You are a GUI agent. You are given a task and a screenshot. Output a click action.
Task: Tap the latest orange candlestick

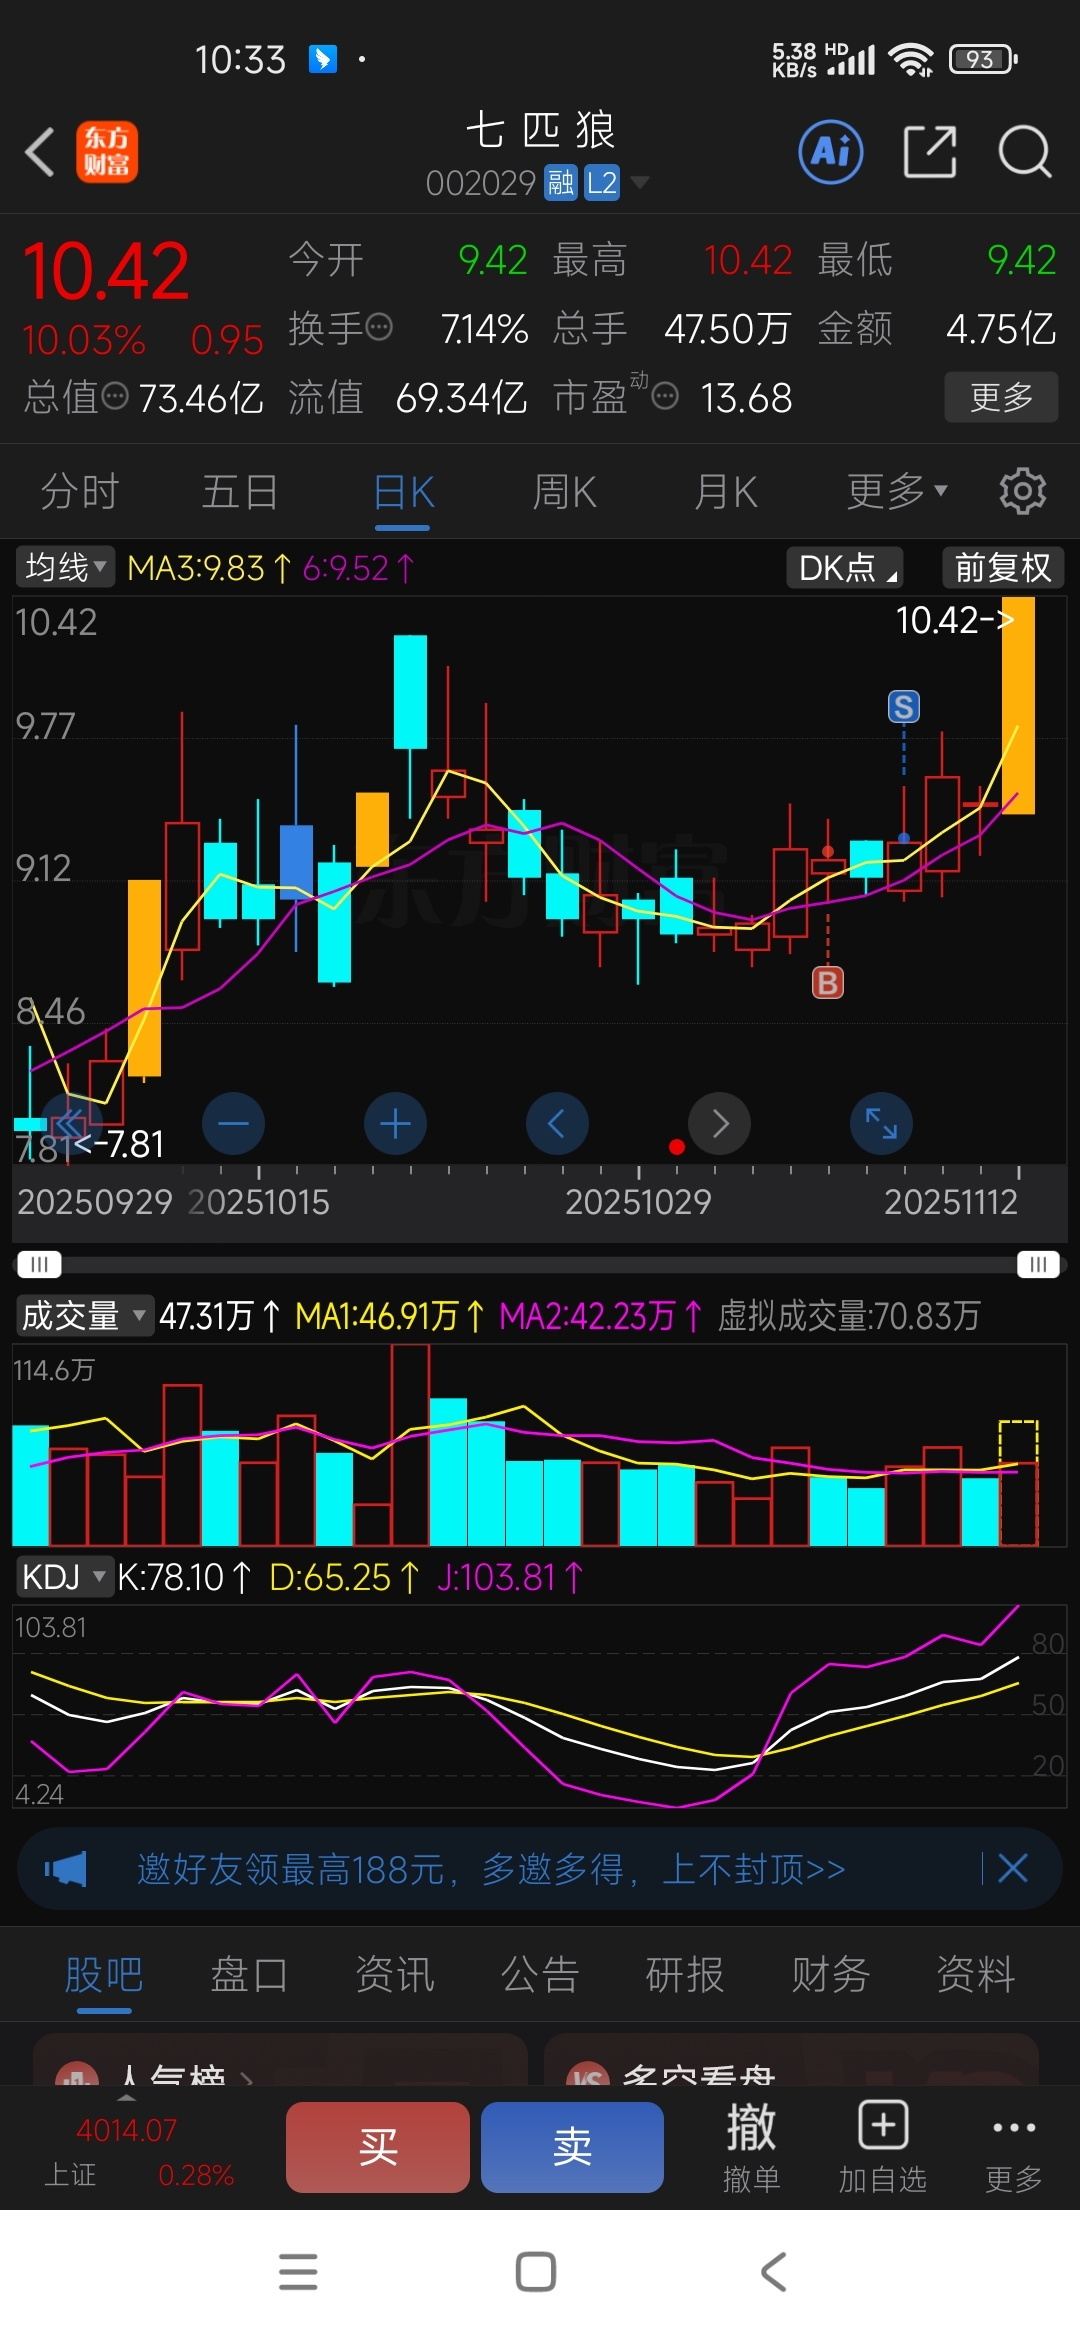click(x=1018, y=706)
